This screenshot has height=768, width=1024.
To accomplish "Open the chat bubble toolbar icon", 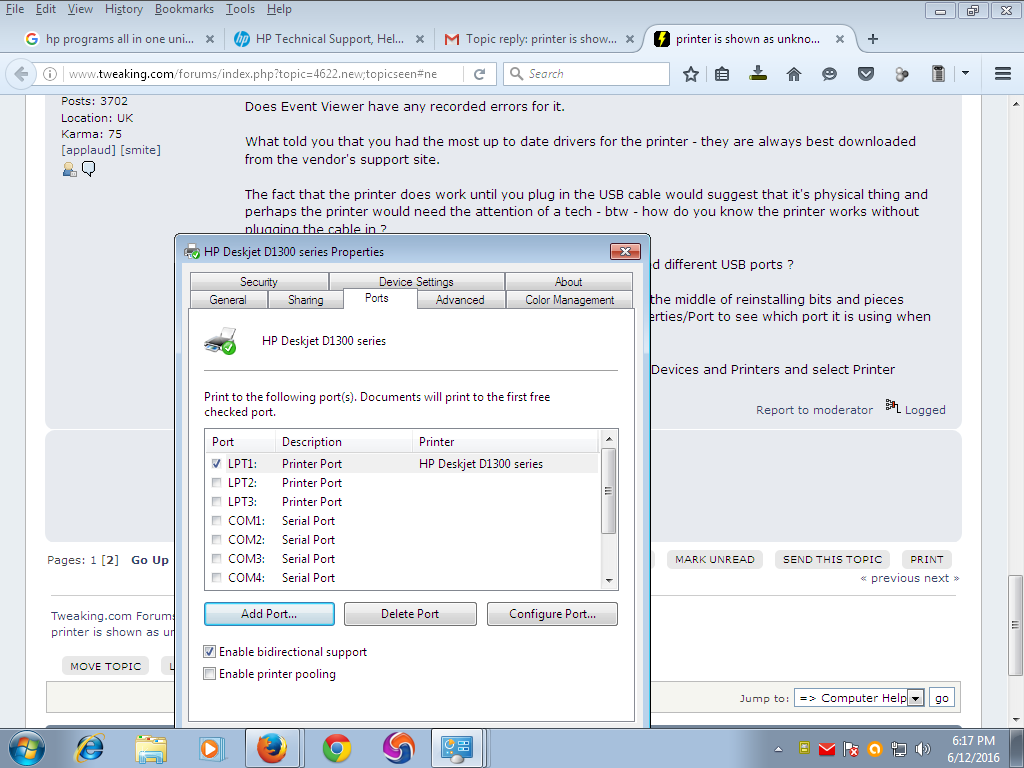I will tap(829, 74).
